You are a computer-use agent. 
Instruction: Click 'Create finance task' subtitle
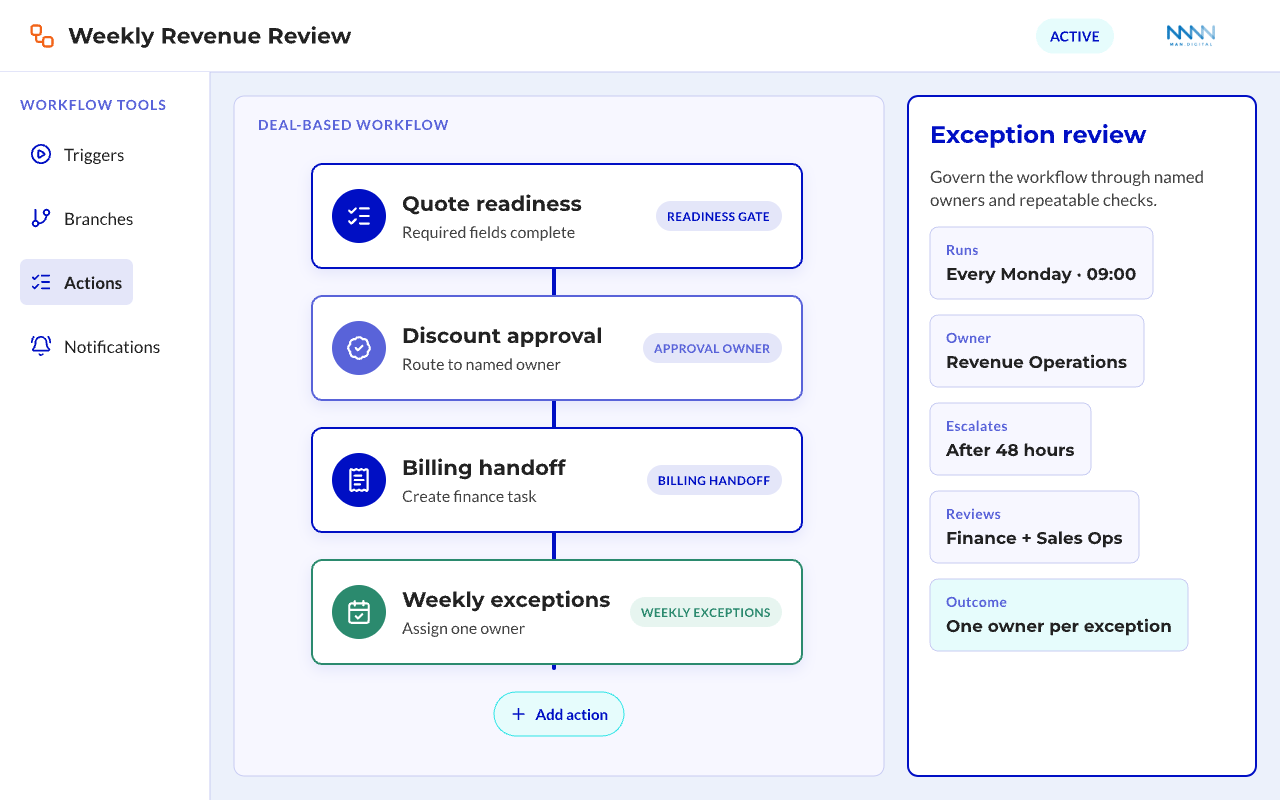pos(469,497)
